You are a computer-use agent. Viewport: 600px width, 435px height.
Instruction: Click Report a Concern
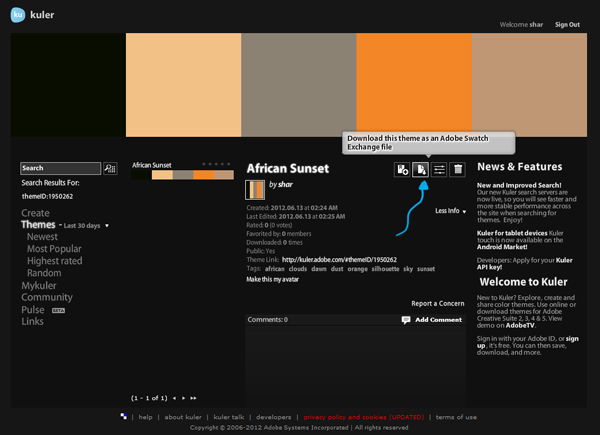click(438, 303)
